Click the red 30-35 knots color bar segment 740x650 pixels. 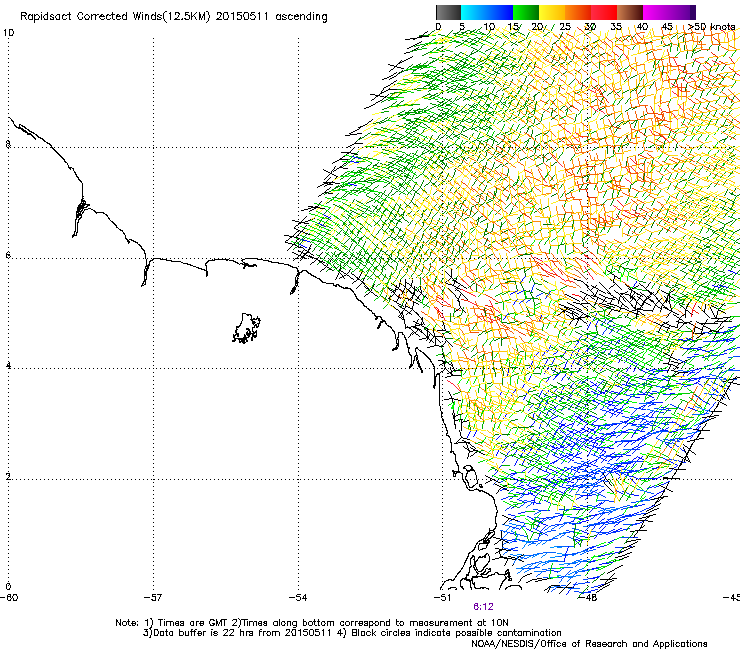click(x=604, y=12)
